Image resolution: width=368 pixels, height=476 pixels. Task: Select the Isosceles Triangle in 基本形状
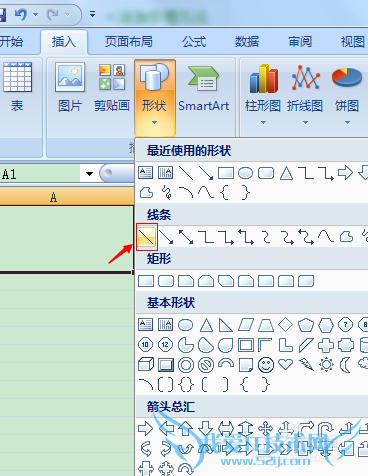tap(206, 325)
